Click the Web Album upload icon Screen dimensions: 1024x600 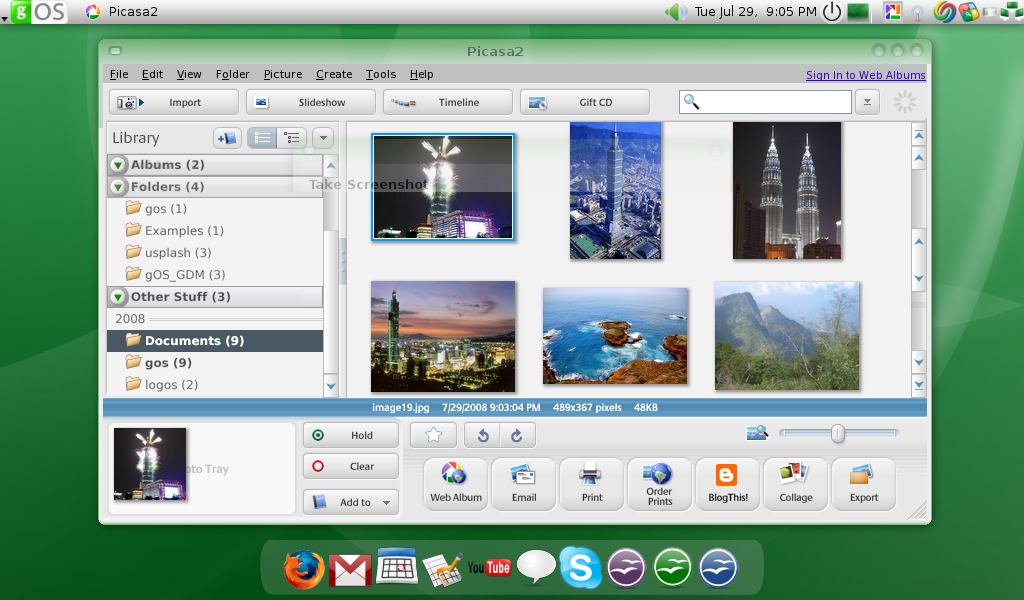pyautogui.click(x=455, y=484)
